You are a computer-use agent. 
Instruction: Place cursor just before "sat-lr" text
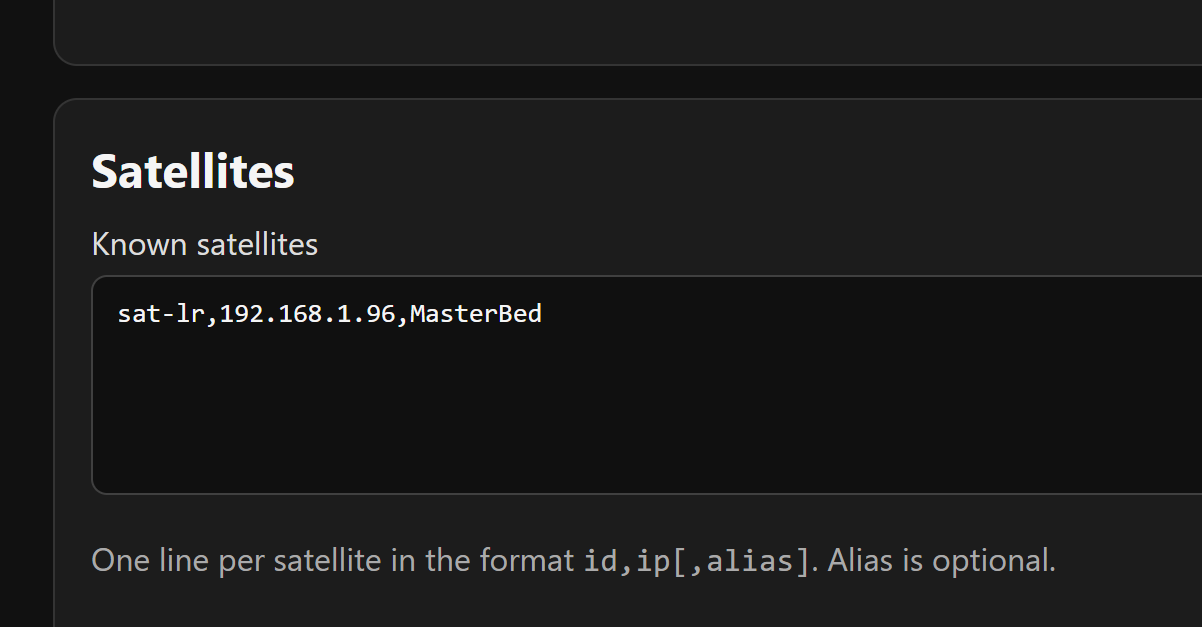click(x=118, y=314)
